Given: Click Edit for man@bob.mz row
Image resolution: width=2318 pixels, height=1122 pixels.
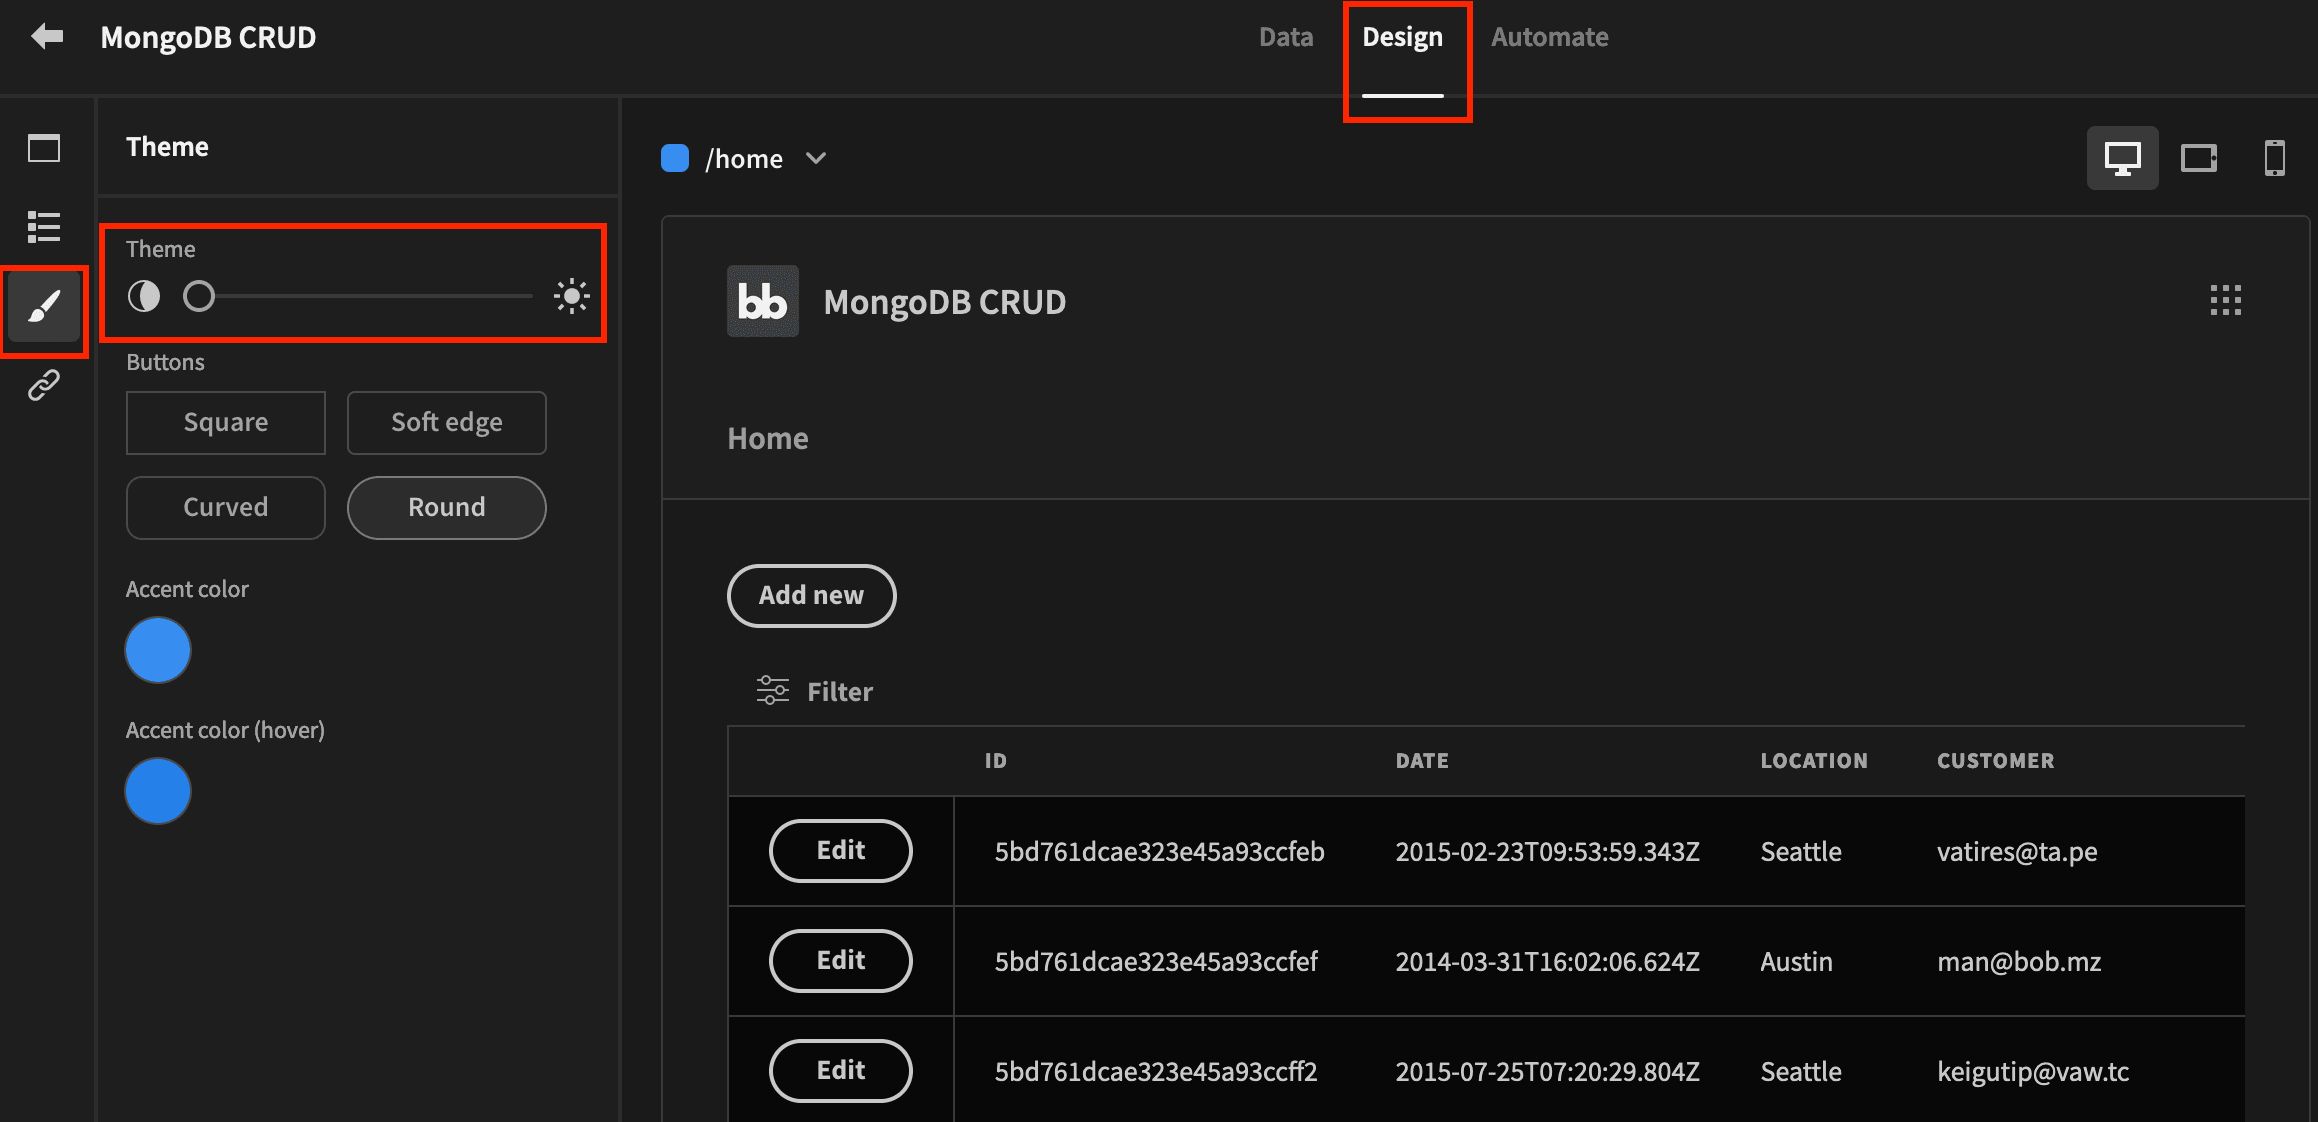Looking at the screenshot, I should click(841, 960).
